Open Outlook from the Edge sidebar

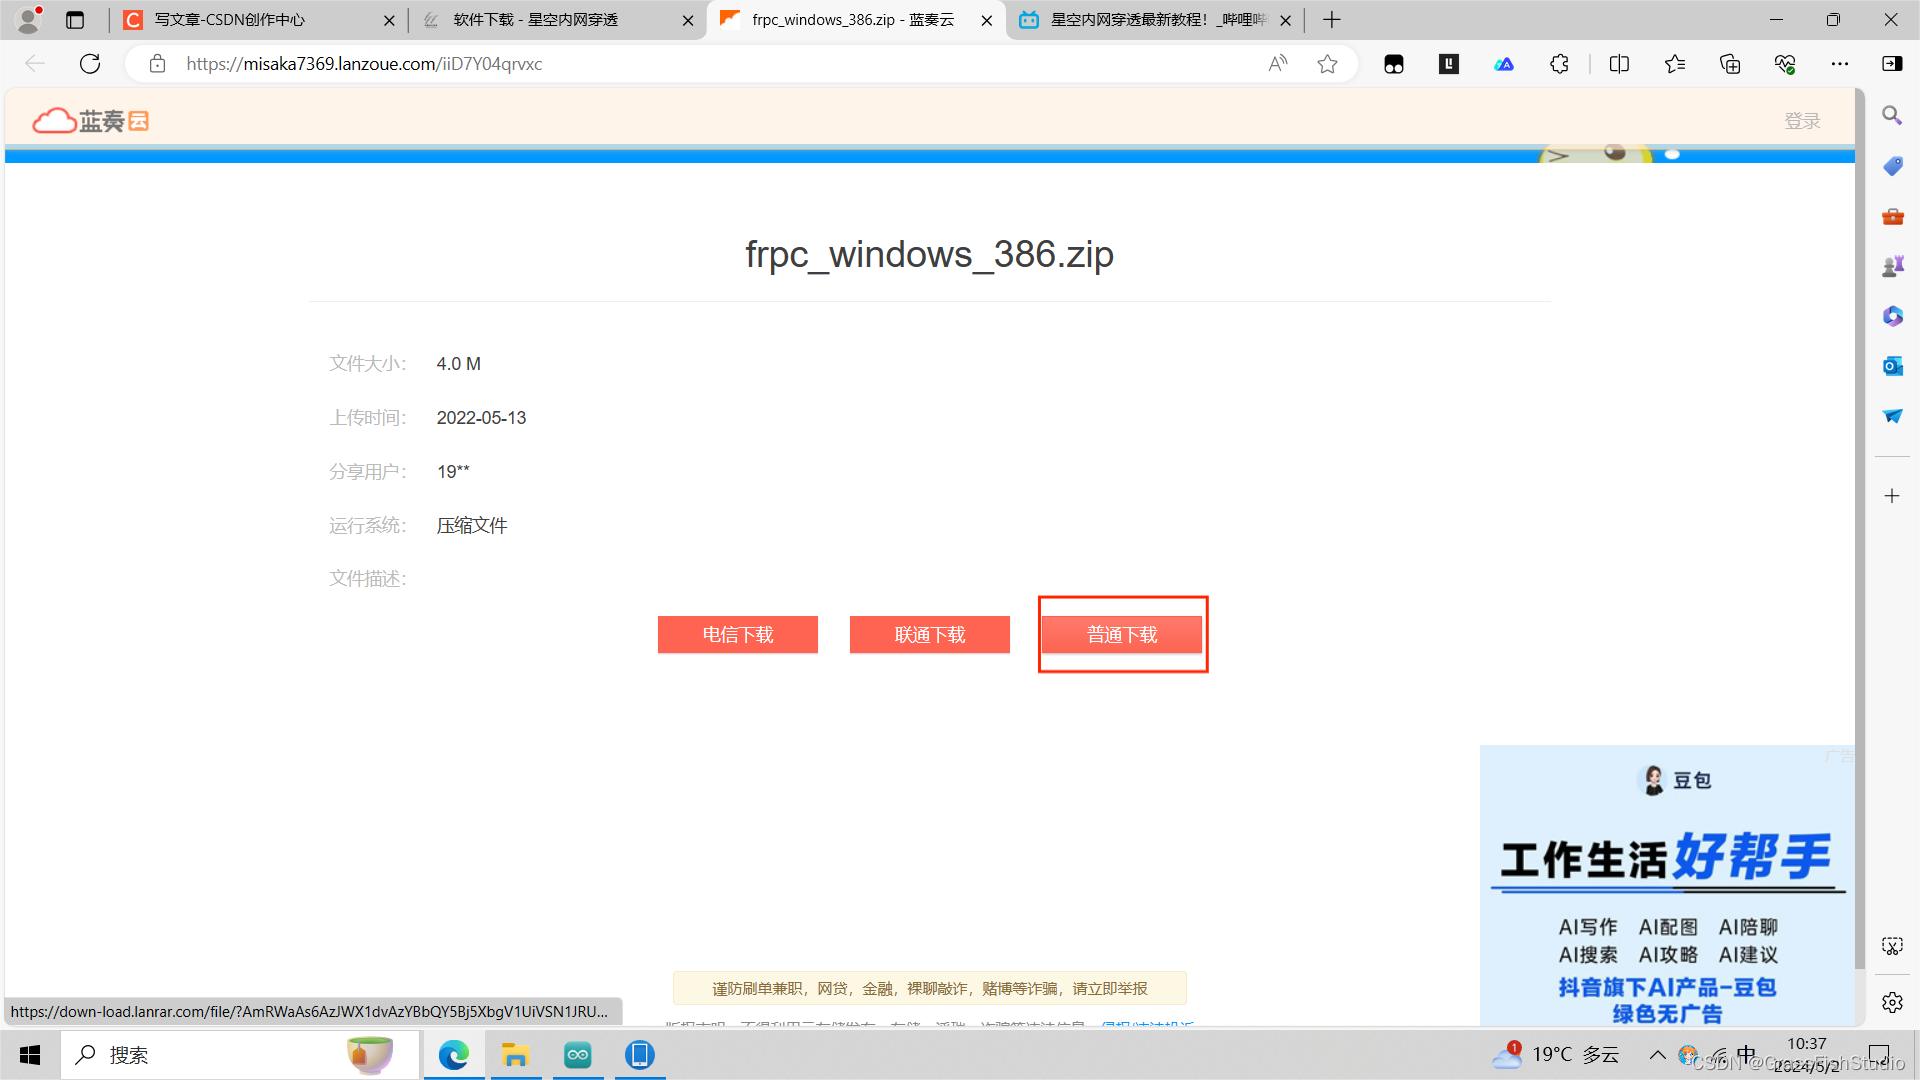(1892, 366)
